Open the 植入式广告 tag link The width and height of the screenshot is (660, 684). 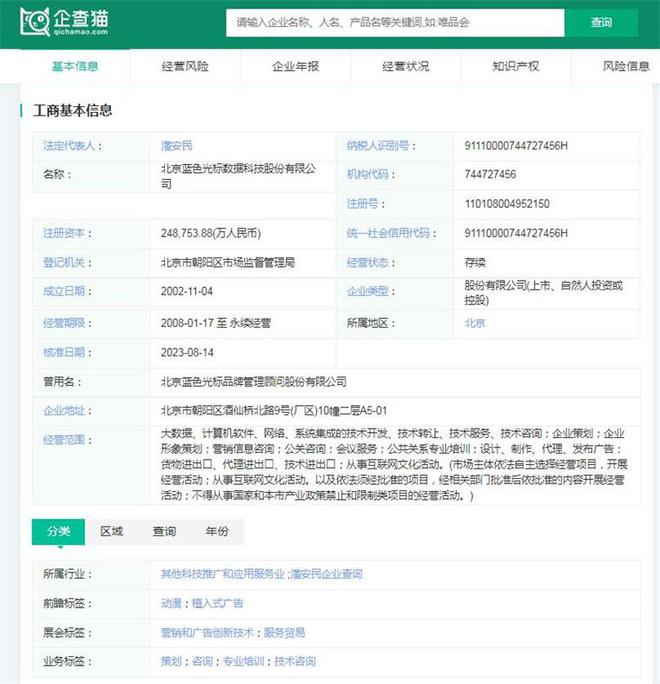pyautogui.click(x=217, y=603)
